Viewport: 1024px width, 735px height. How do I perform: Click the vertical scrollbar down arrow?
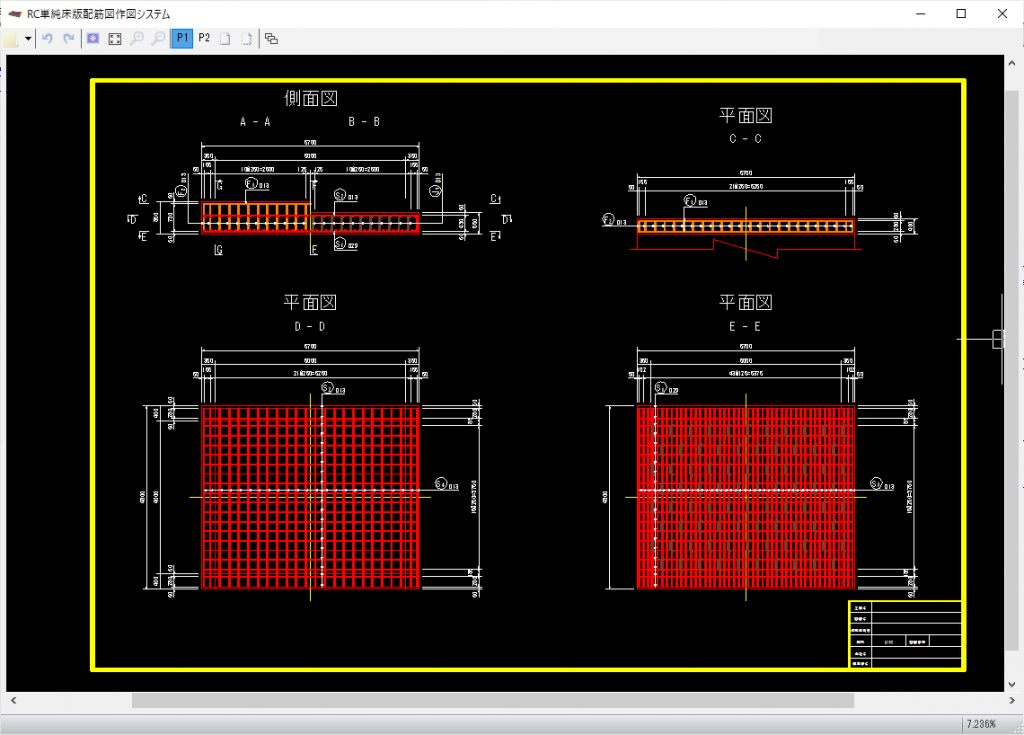[x=1012, y=684]
